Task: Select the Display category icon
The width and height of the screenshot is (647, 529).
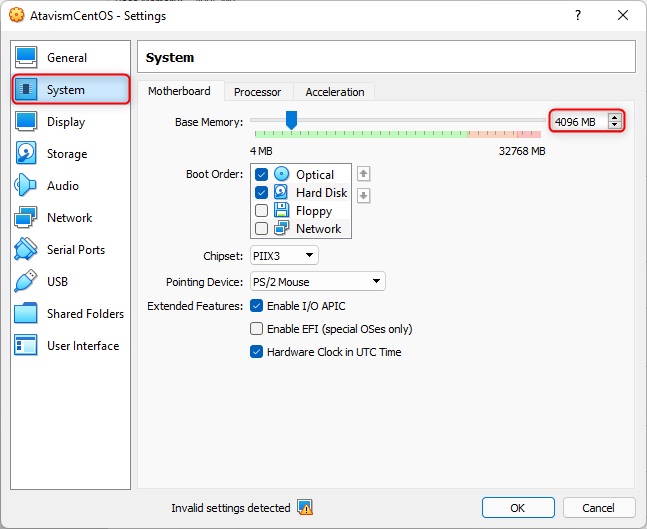Action: [x=26, y=122]
